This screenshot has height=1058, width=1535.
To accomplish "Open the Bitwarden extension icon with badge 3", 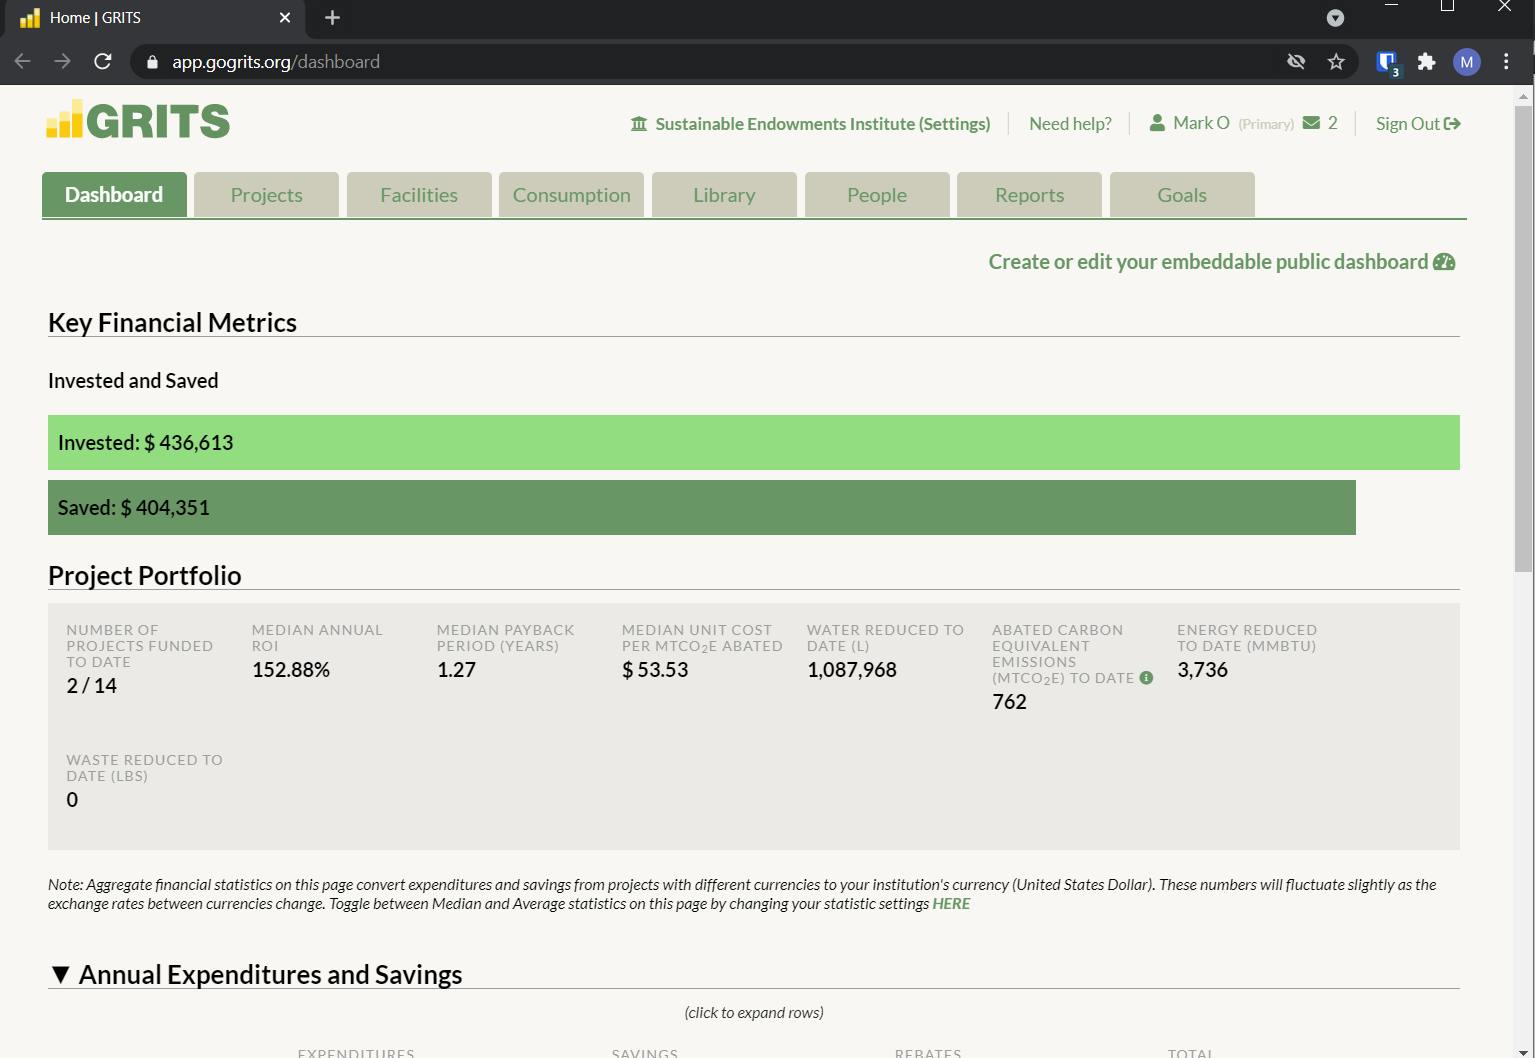I will tap(1387, 61).
